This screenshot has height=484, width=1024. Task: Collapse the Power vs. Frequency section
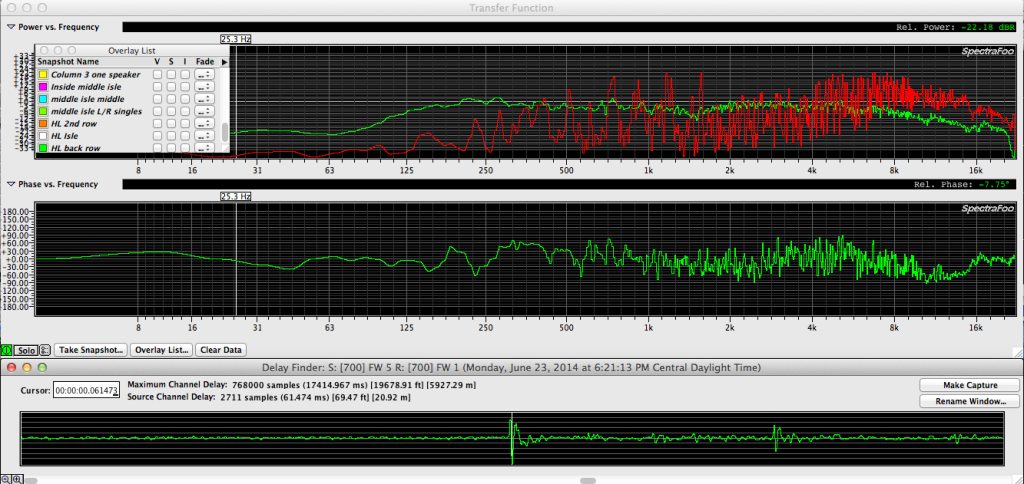point(11,25)
